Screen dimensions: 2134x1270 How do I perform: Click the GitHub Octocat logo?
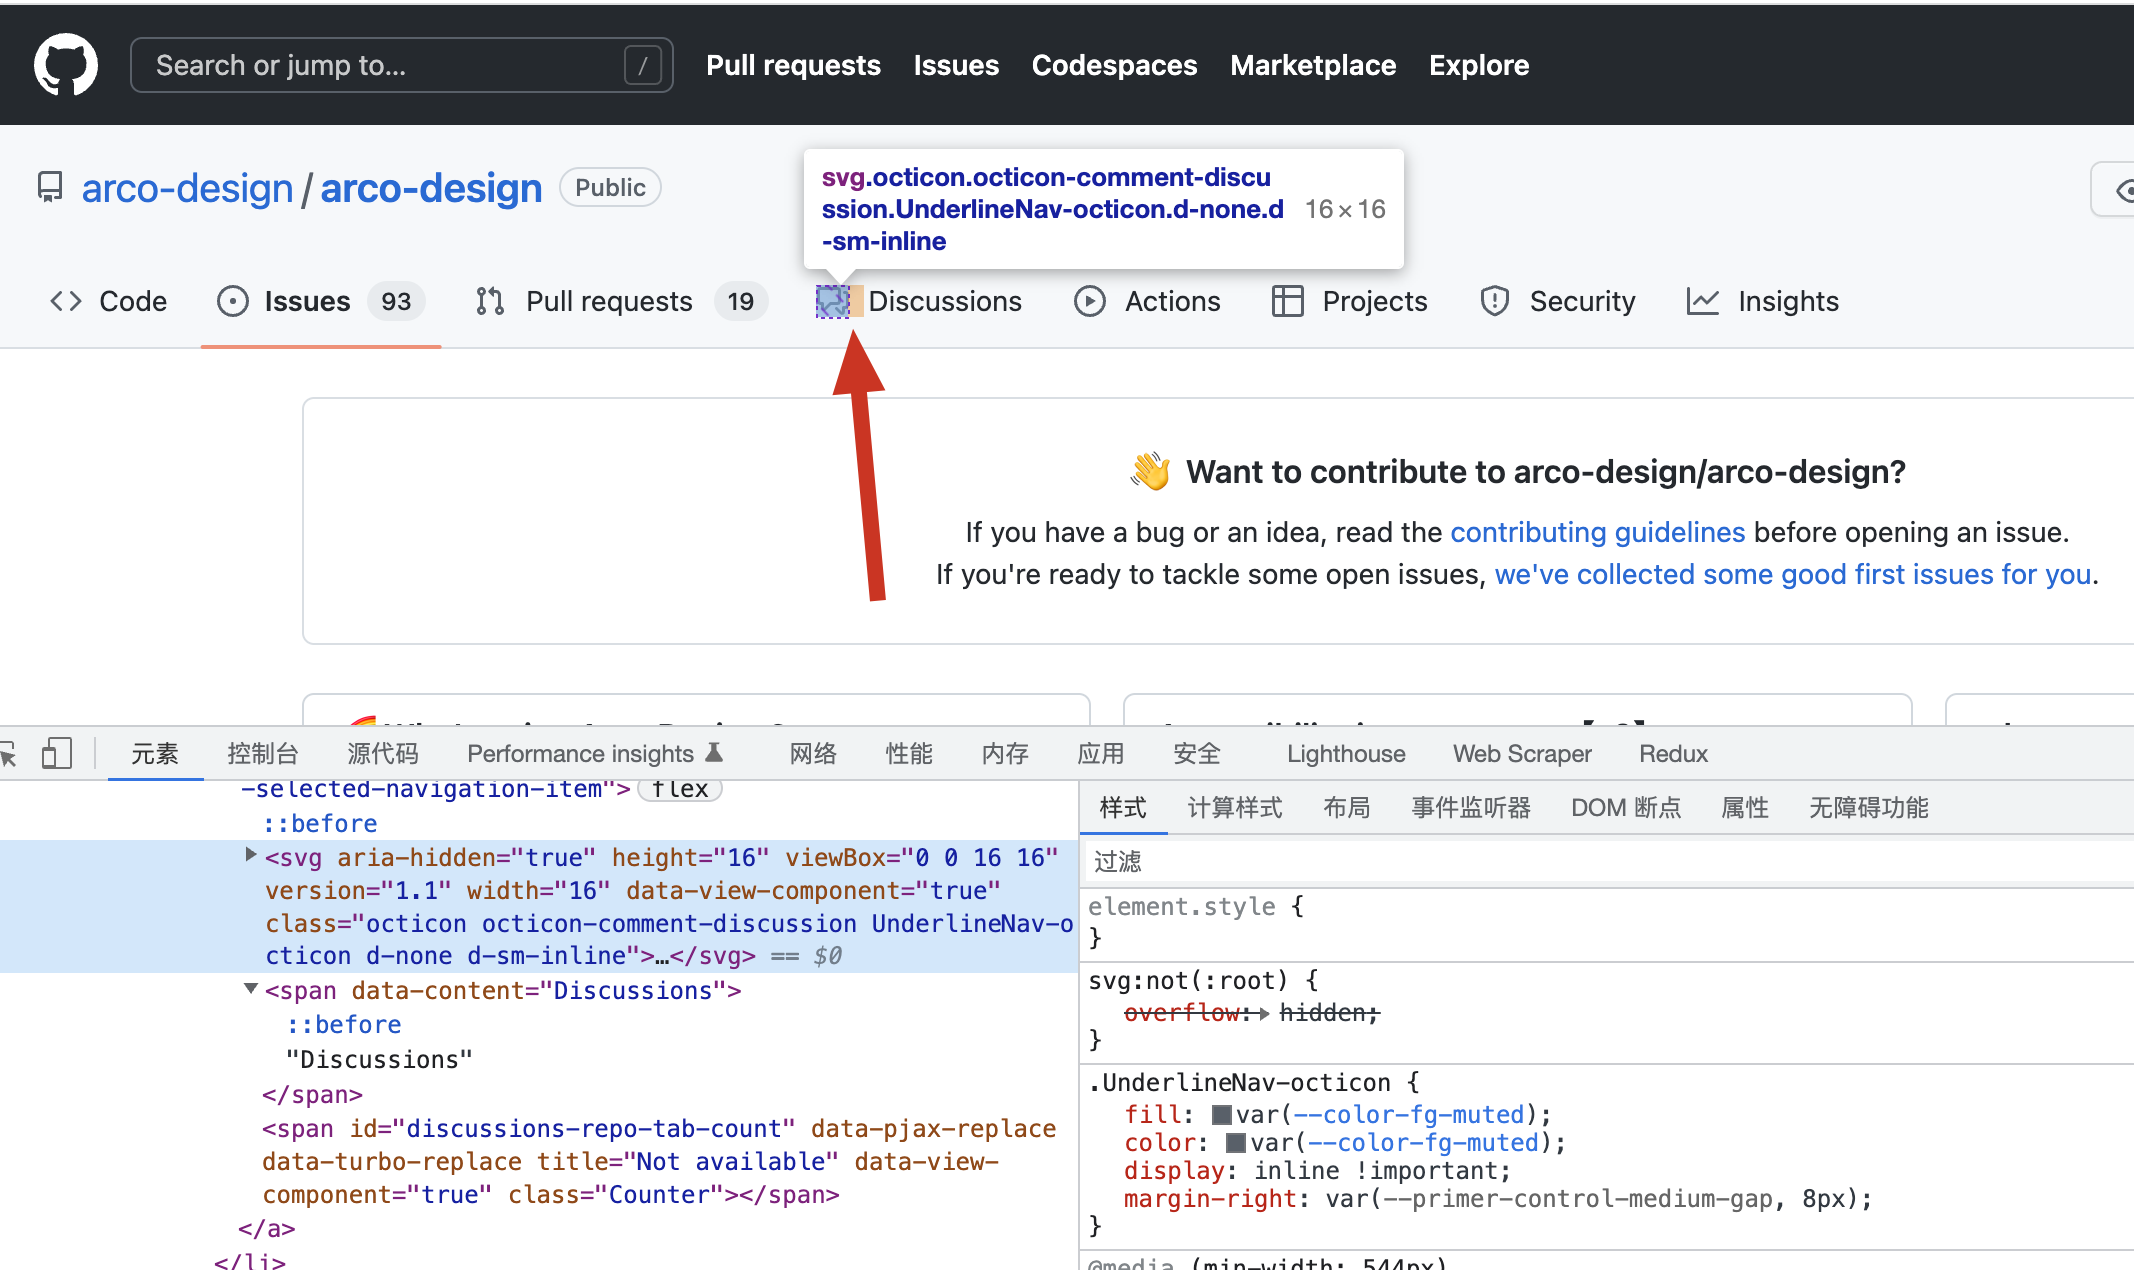tap(66, 65)
